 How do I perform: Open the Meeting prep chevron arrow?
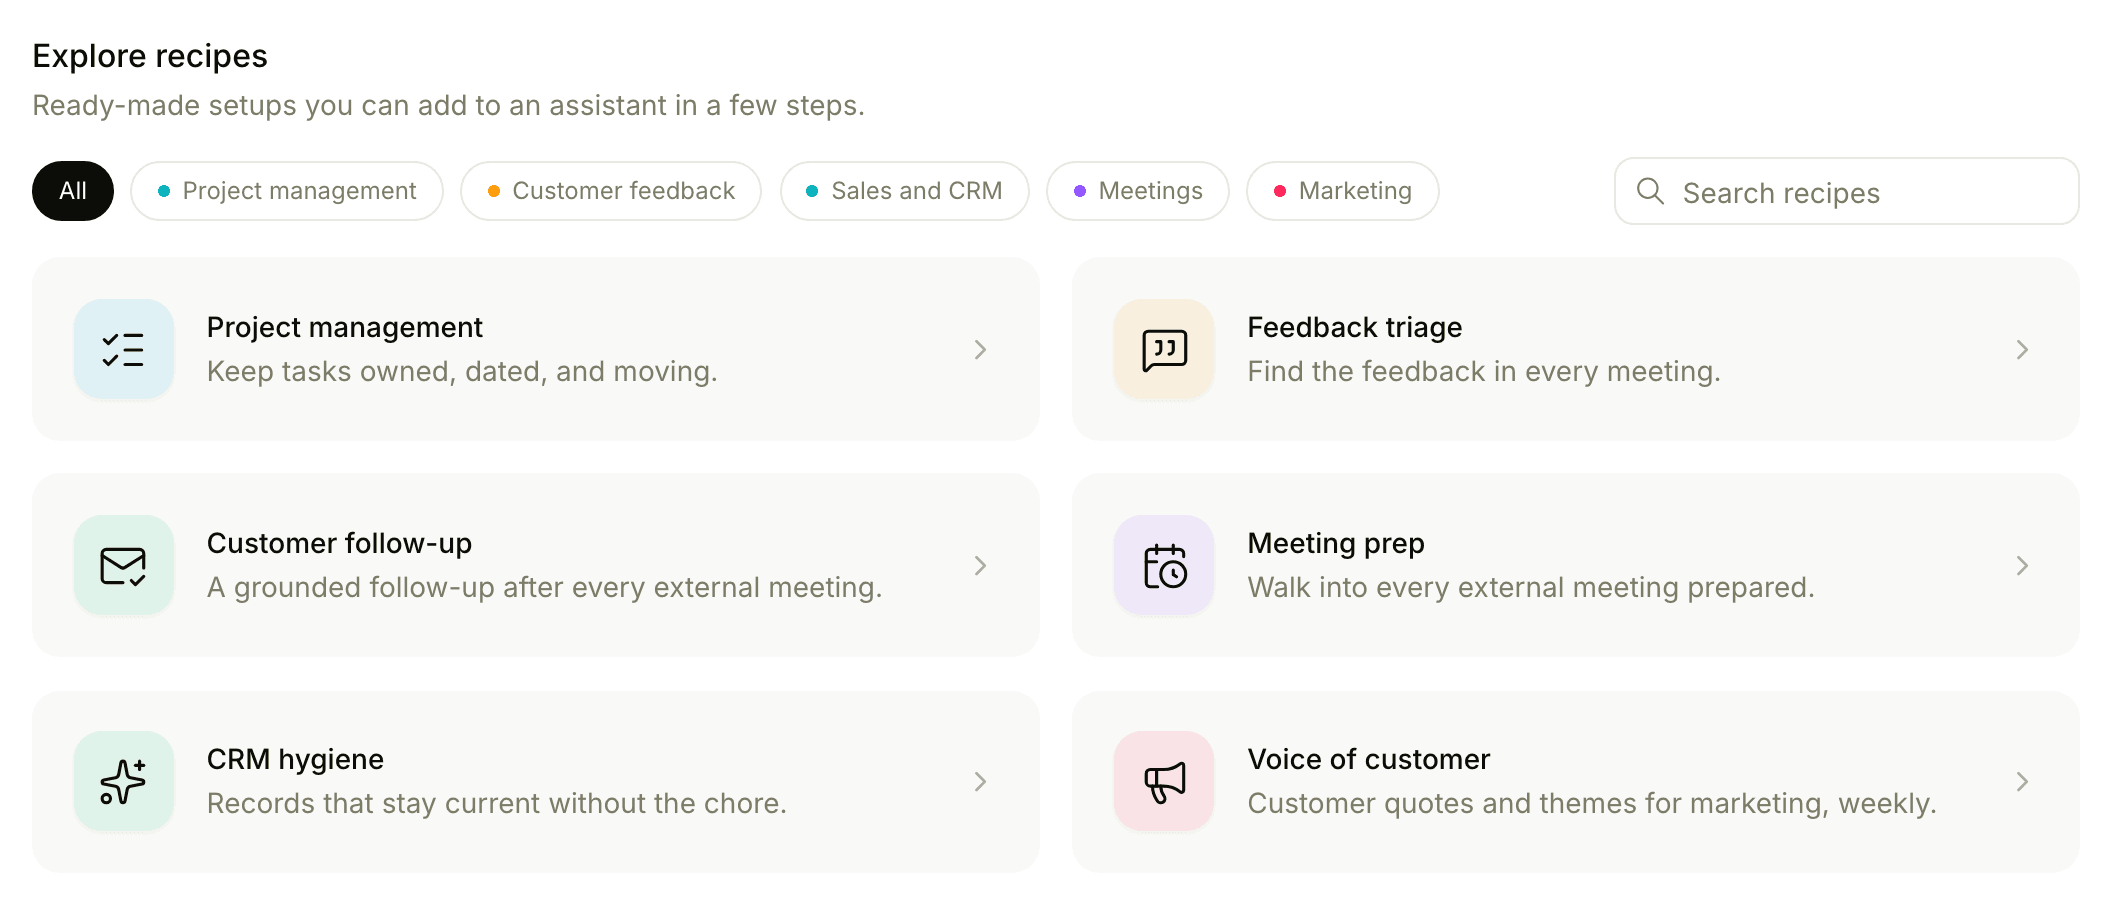click(x=2022, y=565)
